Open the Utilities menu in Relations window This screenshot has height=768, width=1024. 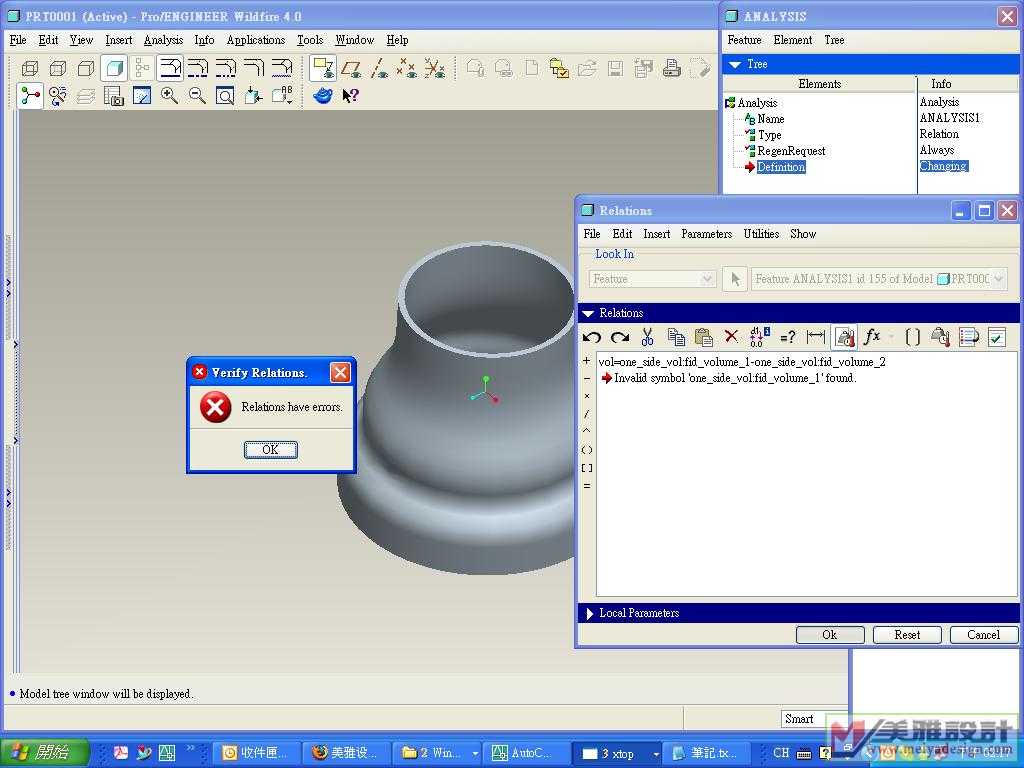(761, 234)
